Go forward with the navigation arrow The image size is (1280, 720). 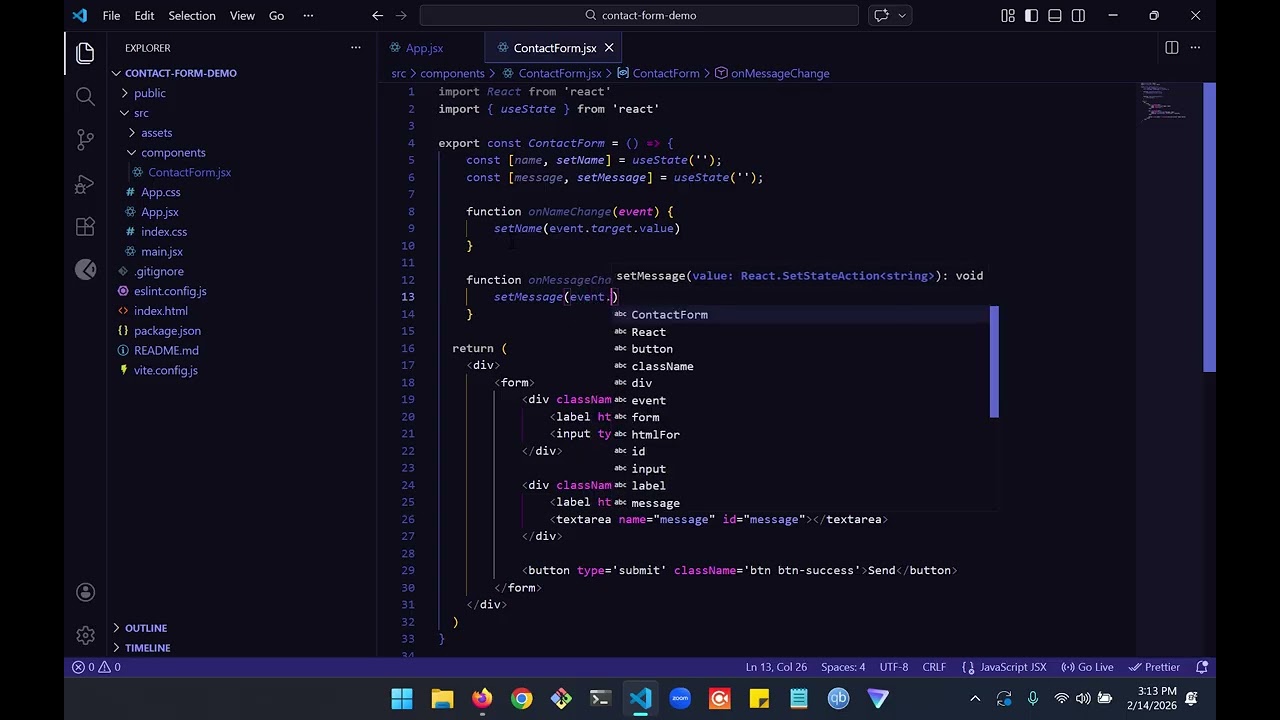tap(403, 15)
